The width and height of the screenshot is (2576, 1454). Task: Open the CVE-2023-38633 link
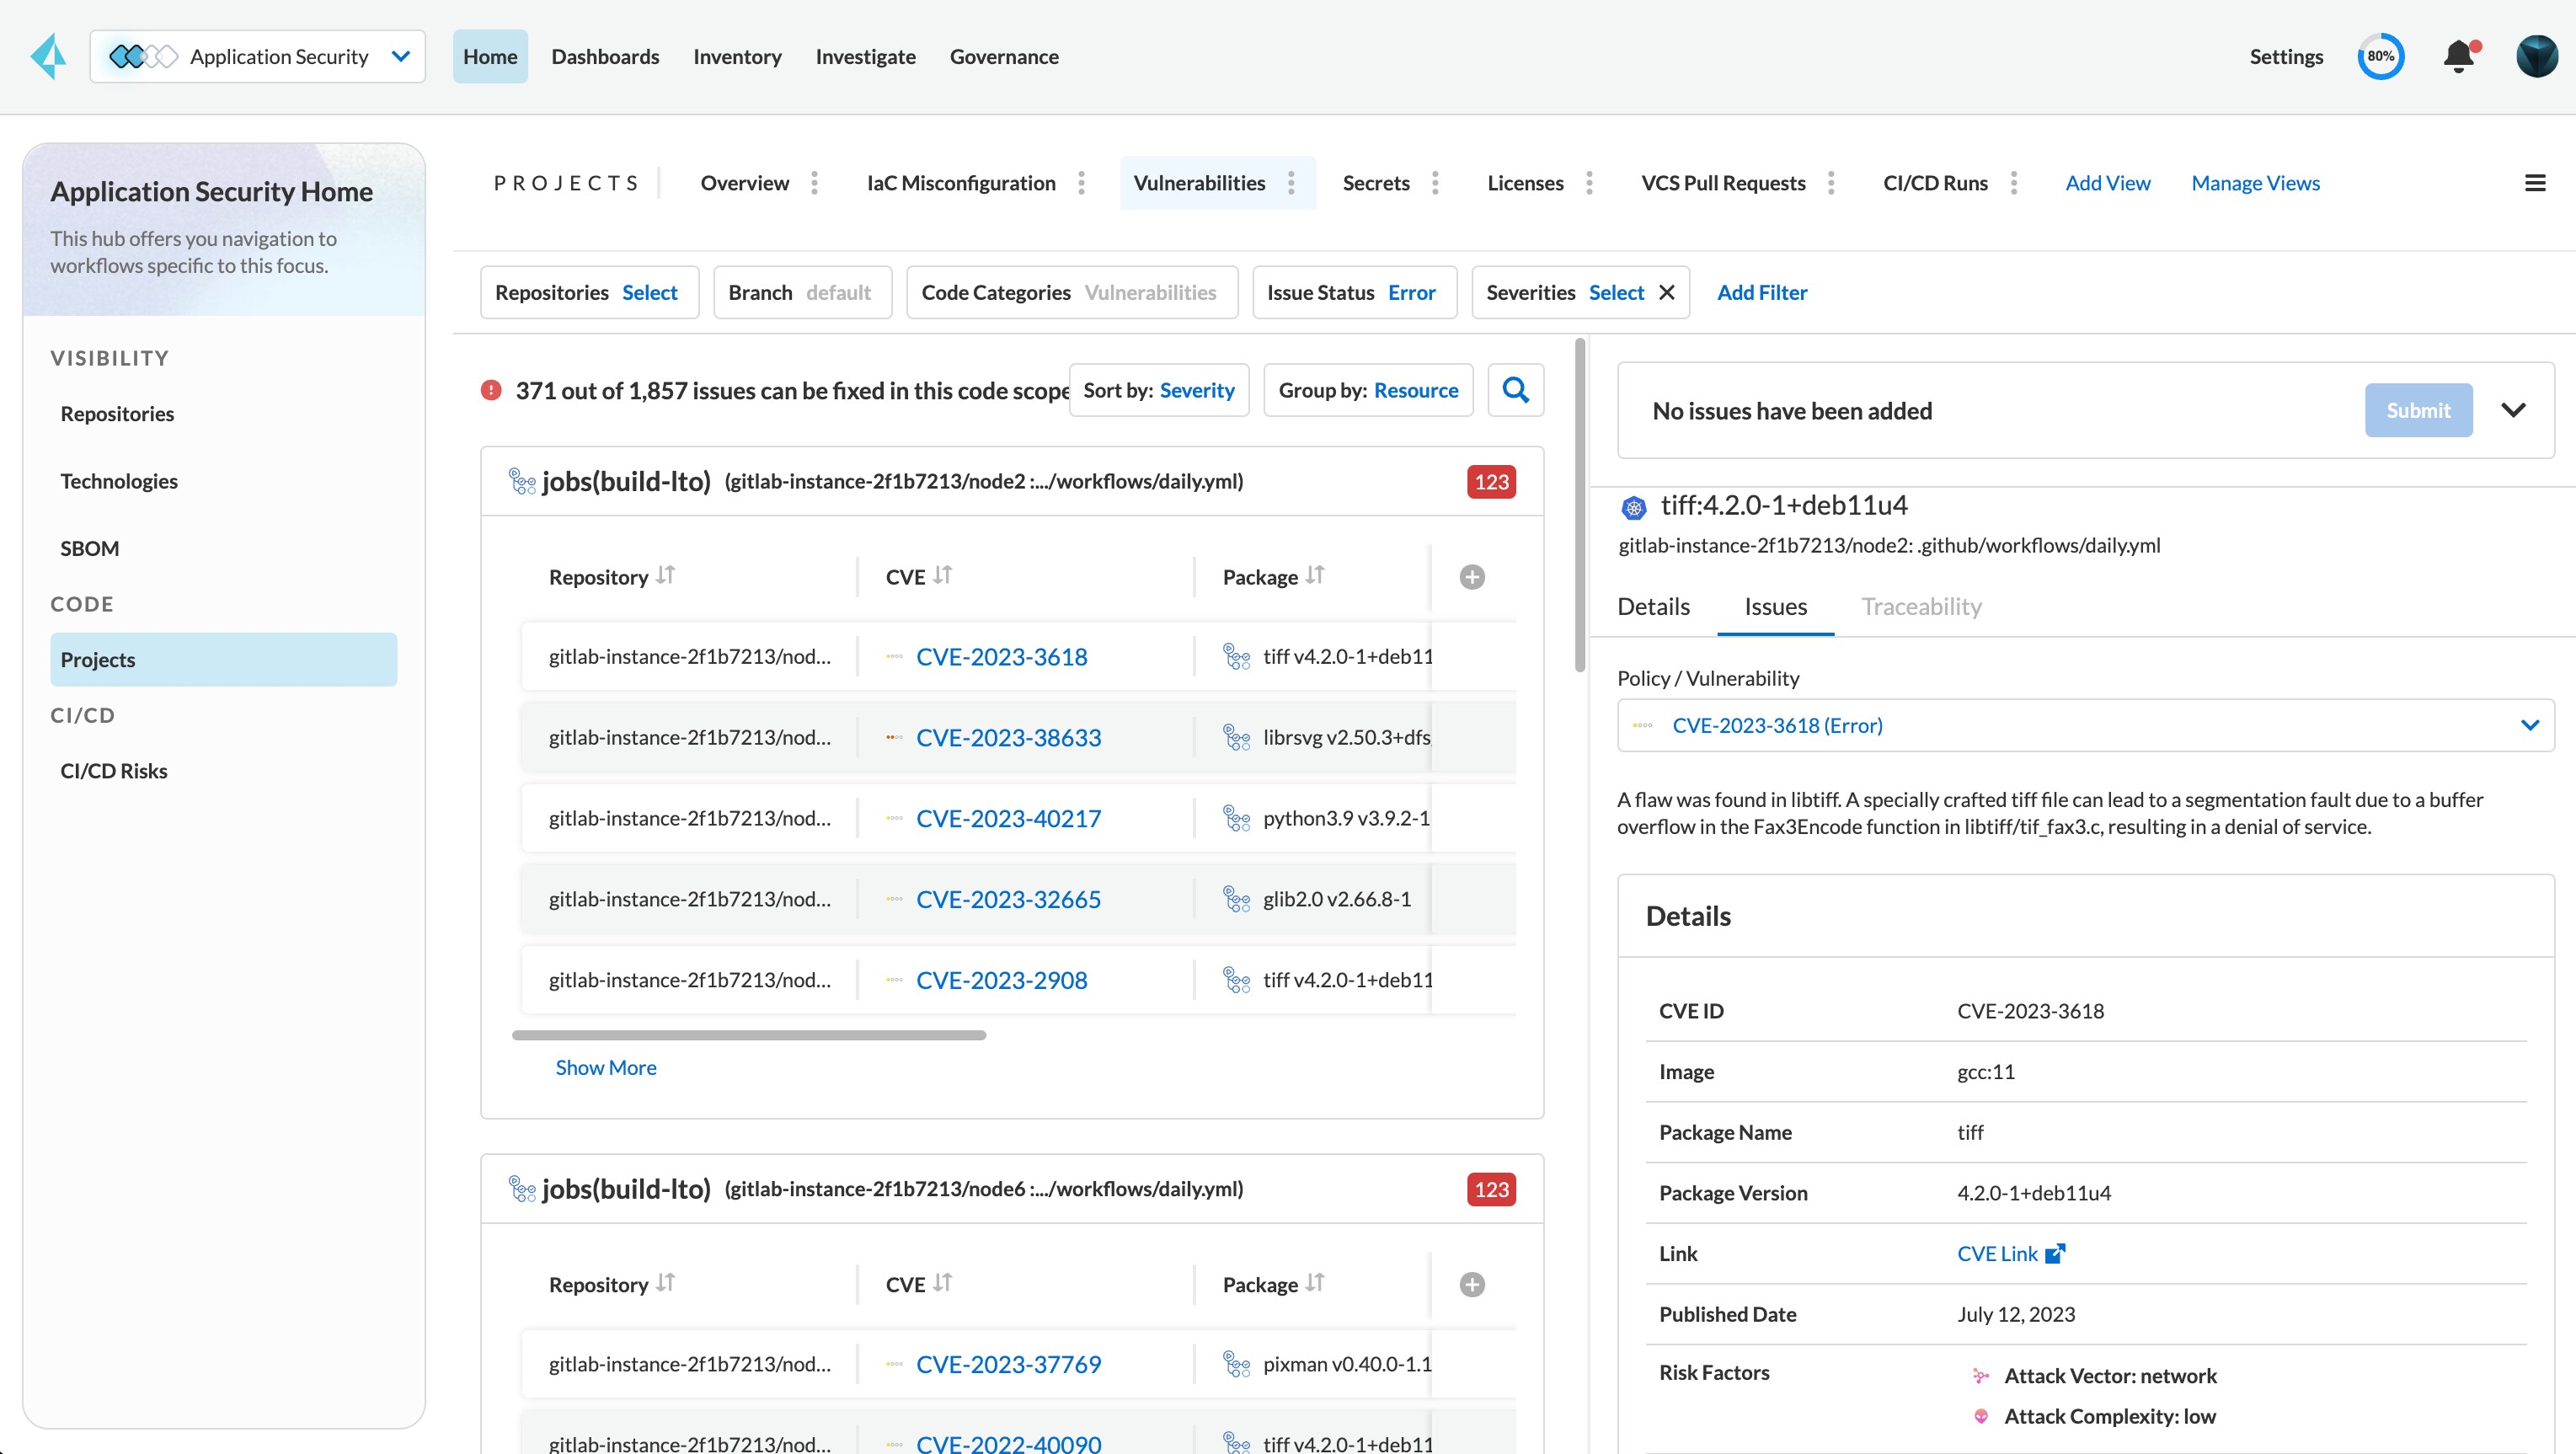pos(1008,738)
